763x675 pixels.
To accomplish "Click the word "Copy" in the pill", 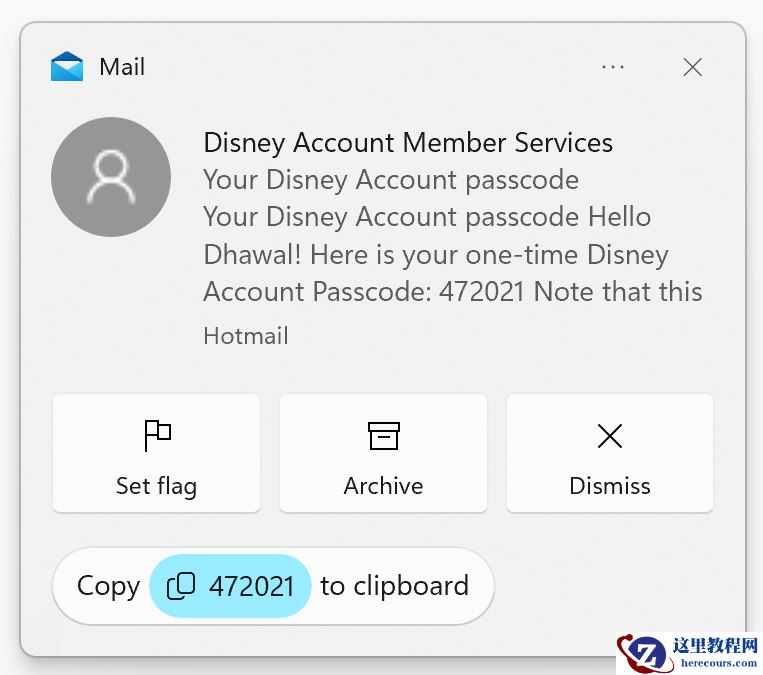I will click(108, 586).
